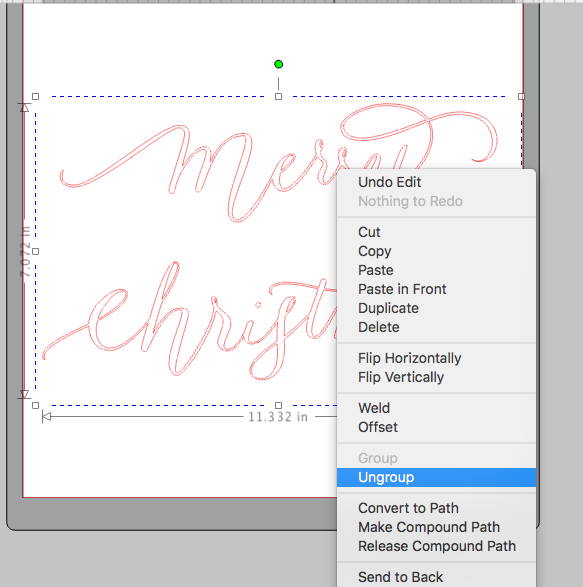Click Duplicate in the context menu
The height and width of the screenshot is (587, 583).
(x=436, y=308)
